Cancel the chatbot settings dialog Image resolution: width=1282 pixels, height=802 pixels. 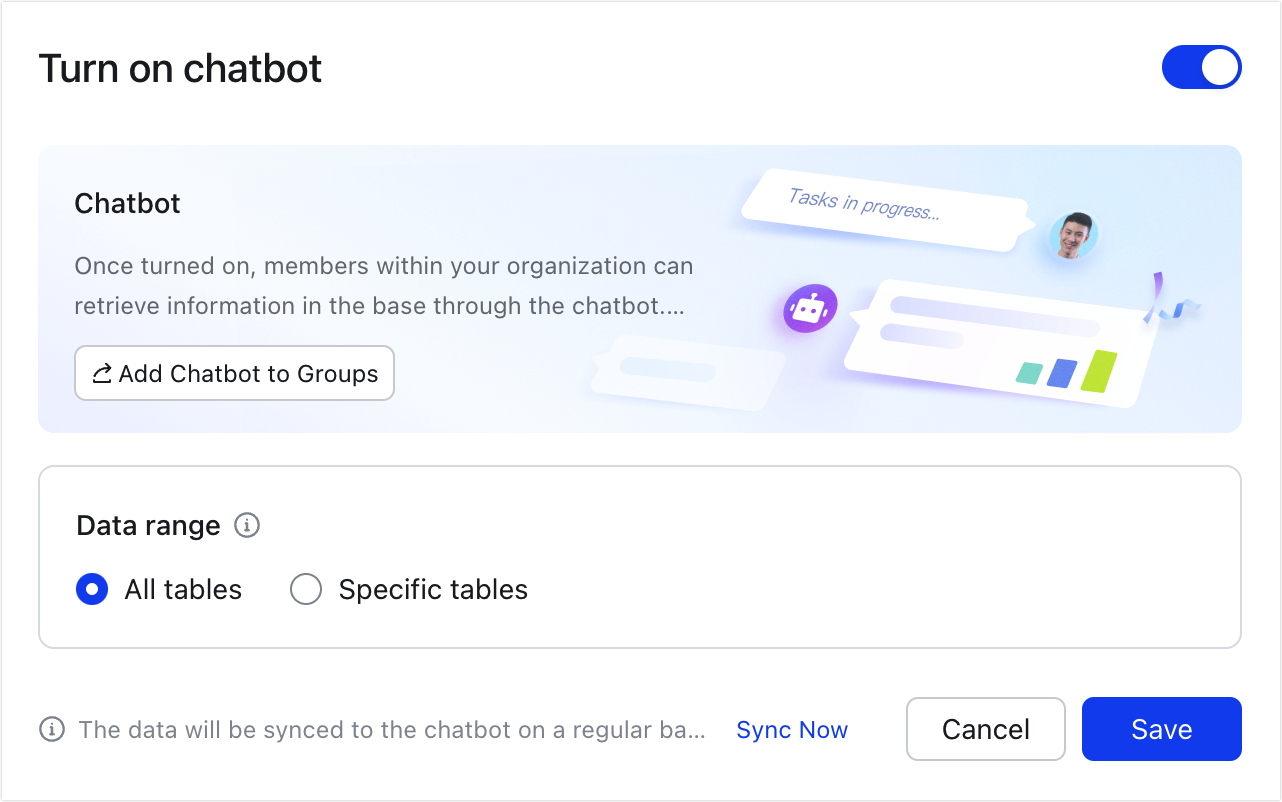pos(986,729)
